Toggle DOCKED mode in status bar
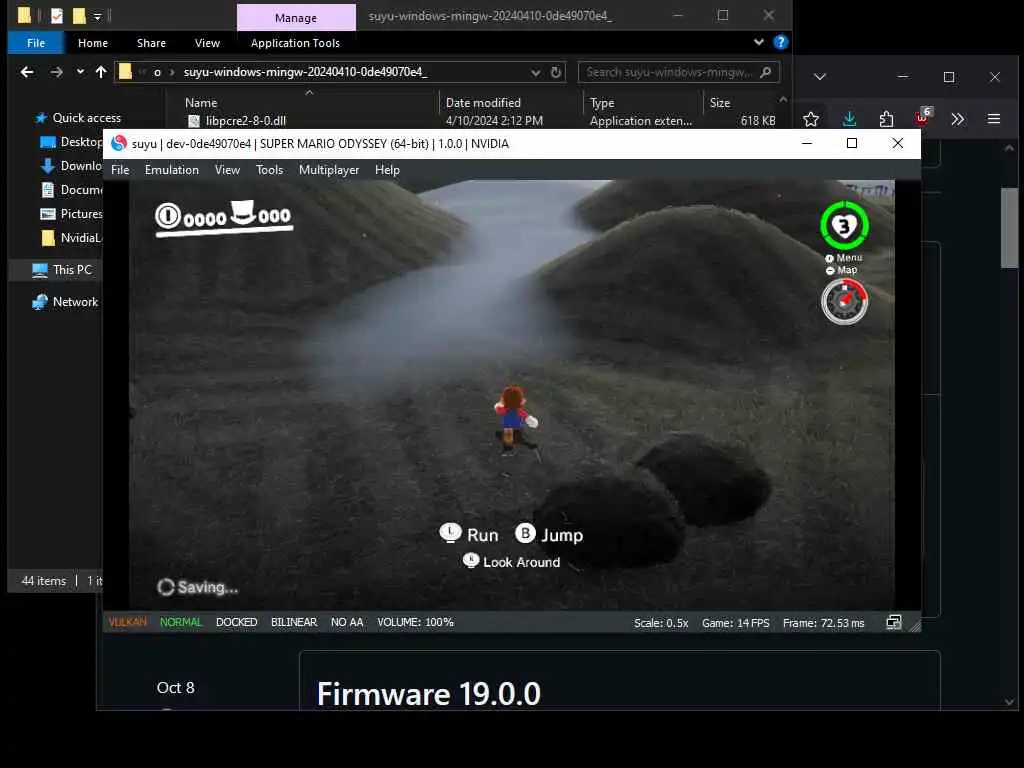This screenshot has width=1024, height=768. coord(236,622)
